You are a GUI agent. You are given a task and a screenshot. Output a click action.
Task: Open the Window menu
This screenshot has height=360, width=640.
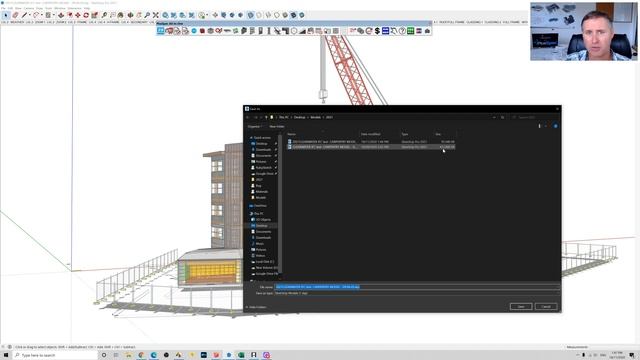[60, 8]
